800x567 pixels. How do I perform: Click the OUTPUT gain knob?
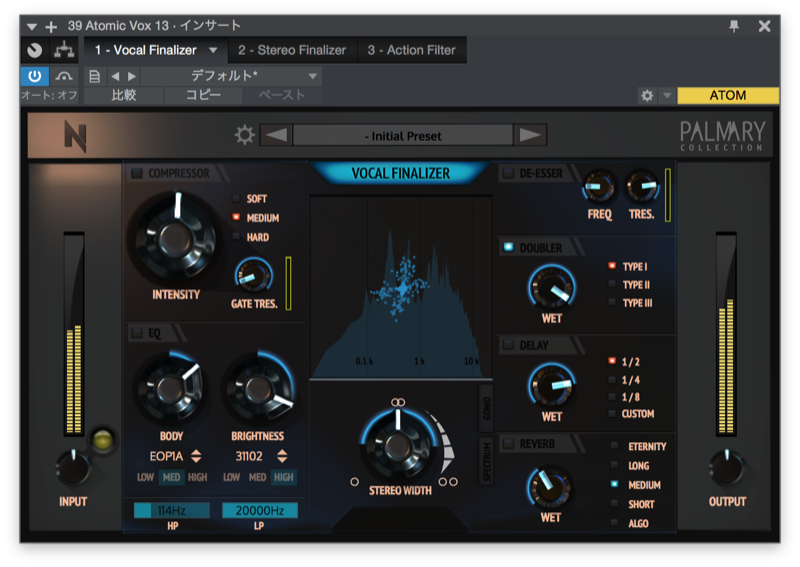(727, 467)
